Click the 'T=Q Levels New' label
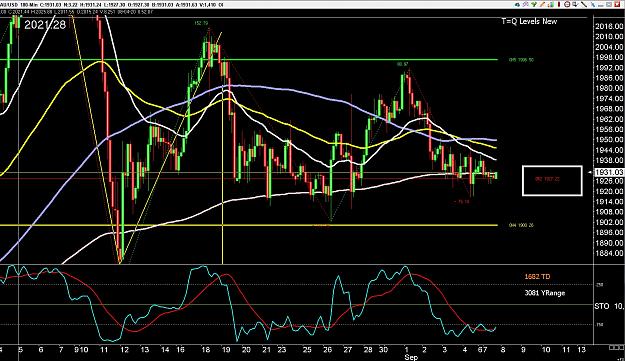 529,22
